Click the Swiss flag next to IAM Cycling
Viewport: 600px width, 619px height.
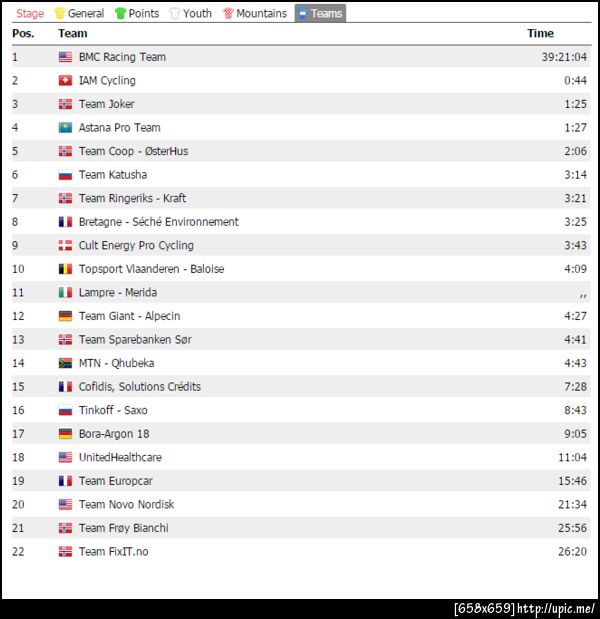point(66,81)
